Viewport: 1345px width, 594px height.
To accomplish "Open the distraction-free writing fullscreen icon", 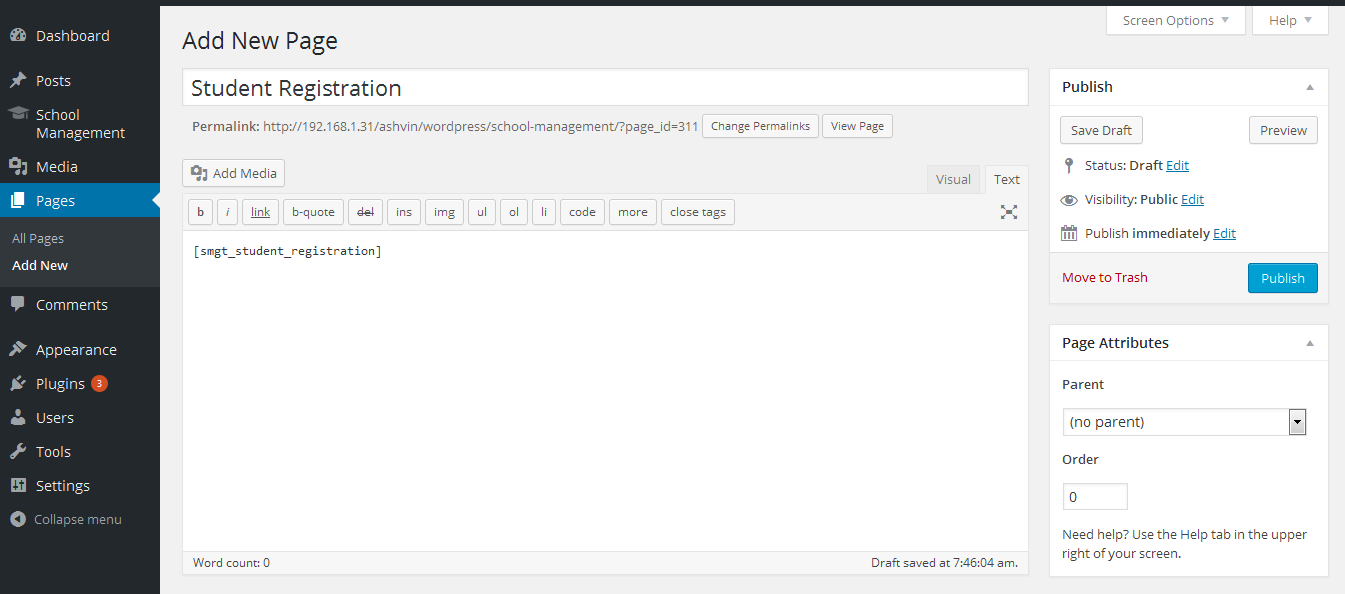I will pyautogui.click(x=1008, y=211).
